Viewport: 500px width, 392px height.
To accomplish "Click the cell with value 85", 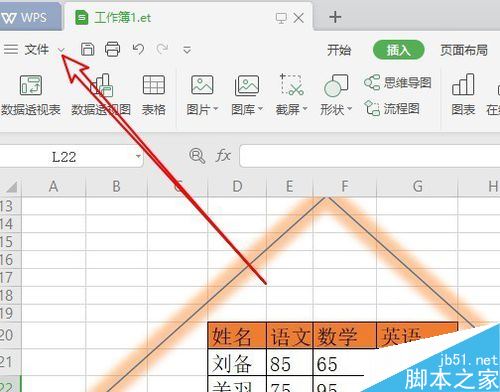I will pos(290,362).
